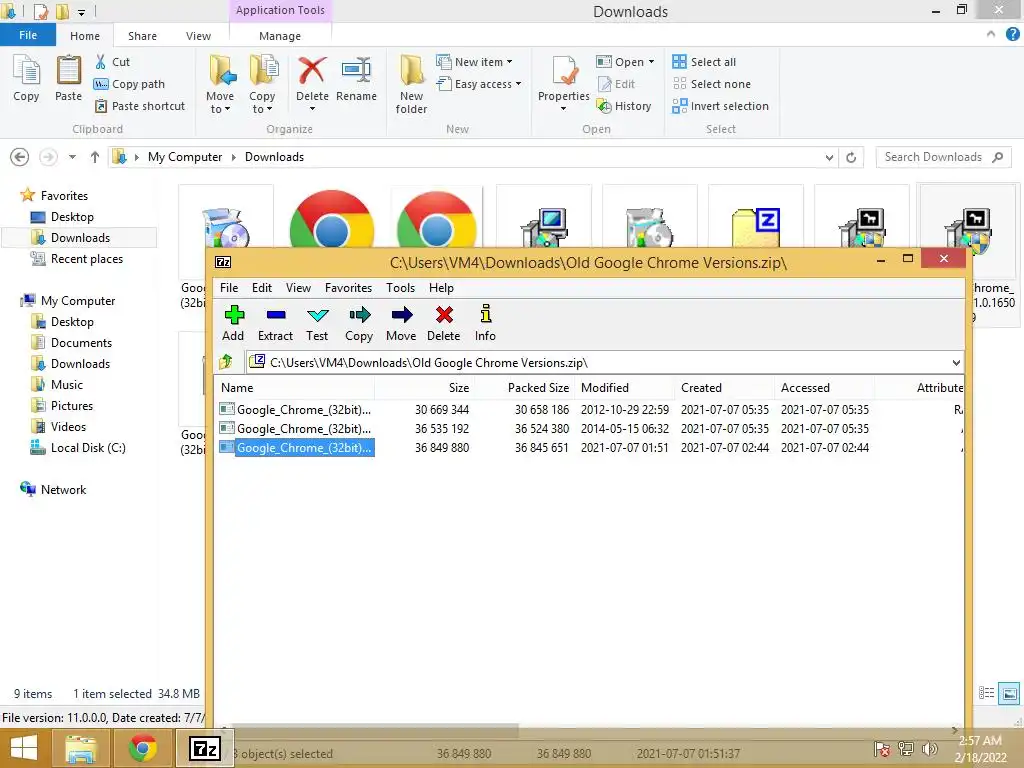
Task: Click the Paste icon in Explorer ribbon
Action: [x=69, y=78]
